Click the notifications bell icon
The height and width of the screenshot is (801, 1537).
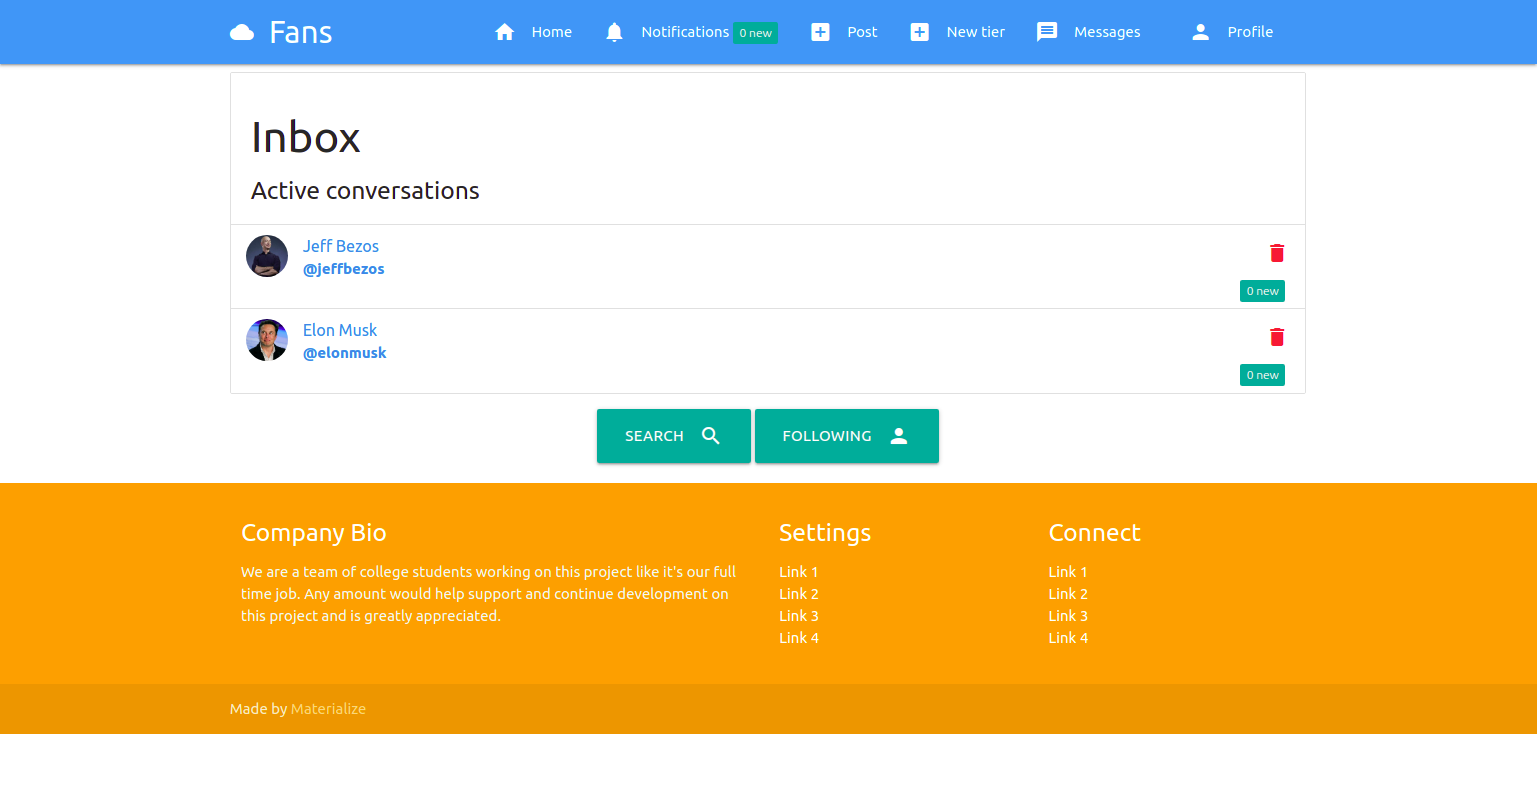(615, 32)
